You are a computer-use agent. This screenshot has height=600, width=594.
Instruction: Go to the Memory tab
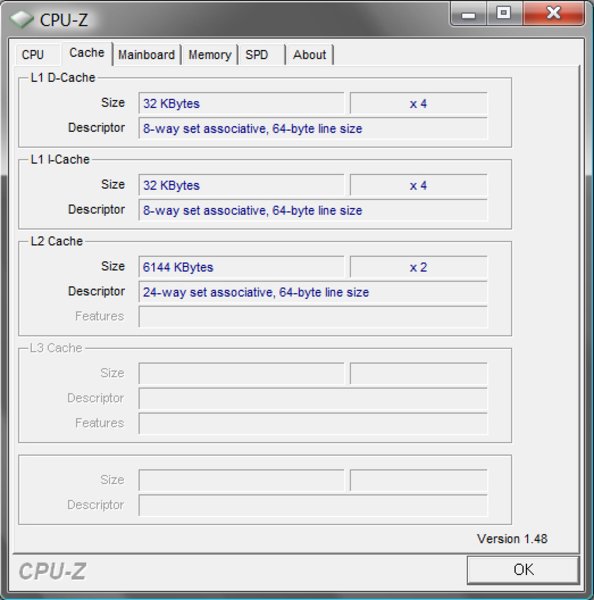point(210,55)
